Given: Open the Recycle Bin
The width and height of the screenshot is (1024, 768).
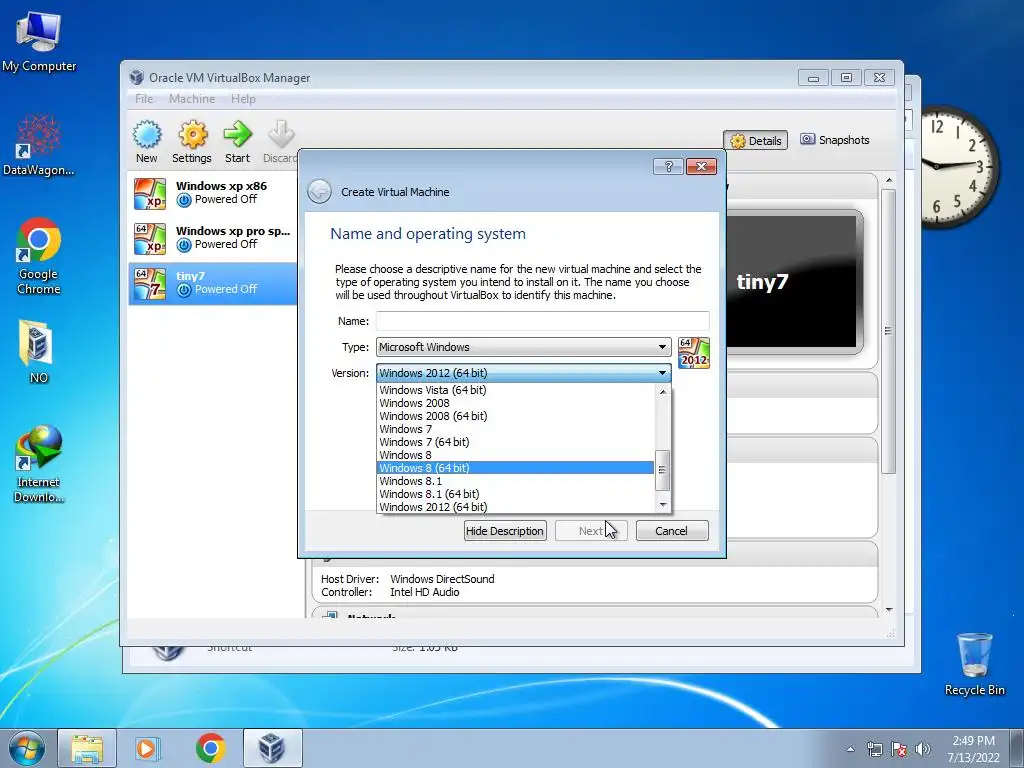Looking at the screenshot, I should pos(974,664).
